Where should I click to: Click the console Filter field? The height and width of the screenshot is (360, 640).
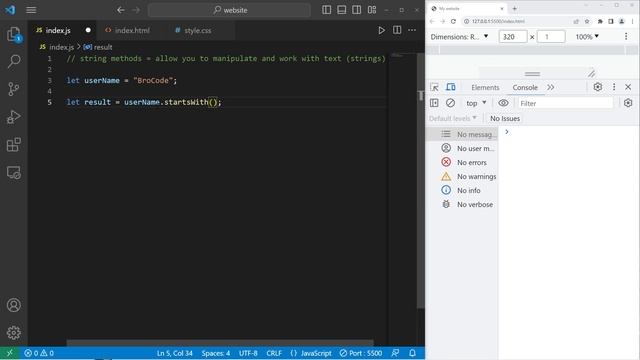pos(566,103)
